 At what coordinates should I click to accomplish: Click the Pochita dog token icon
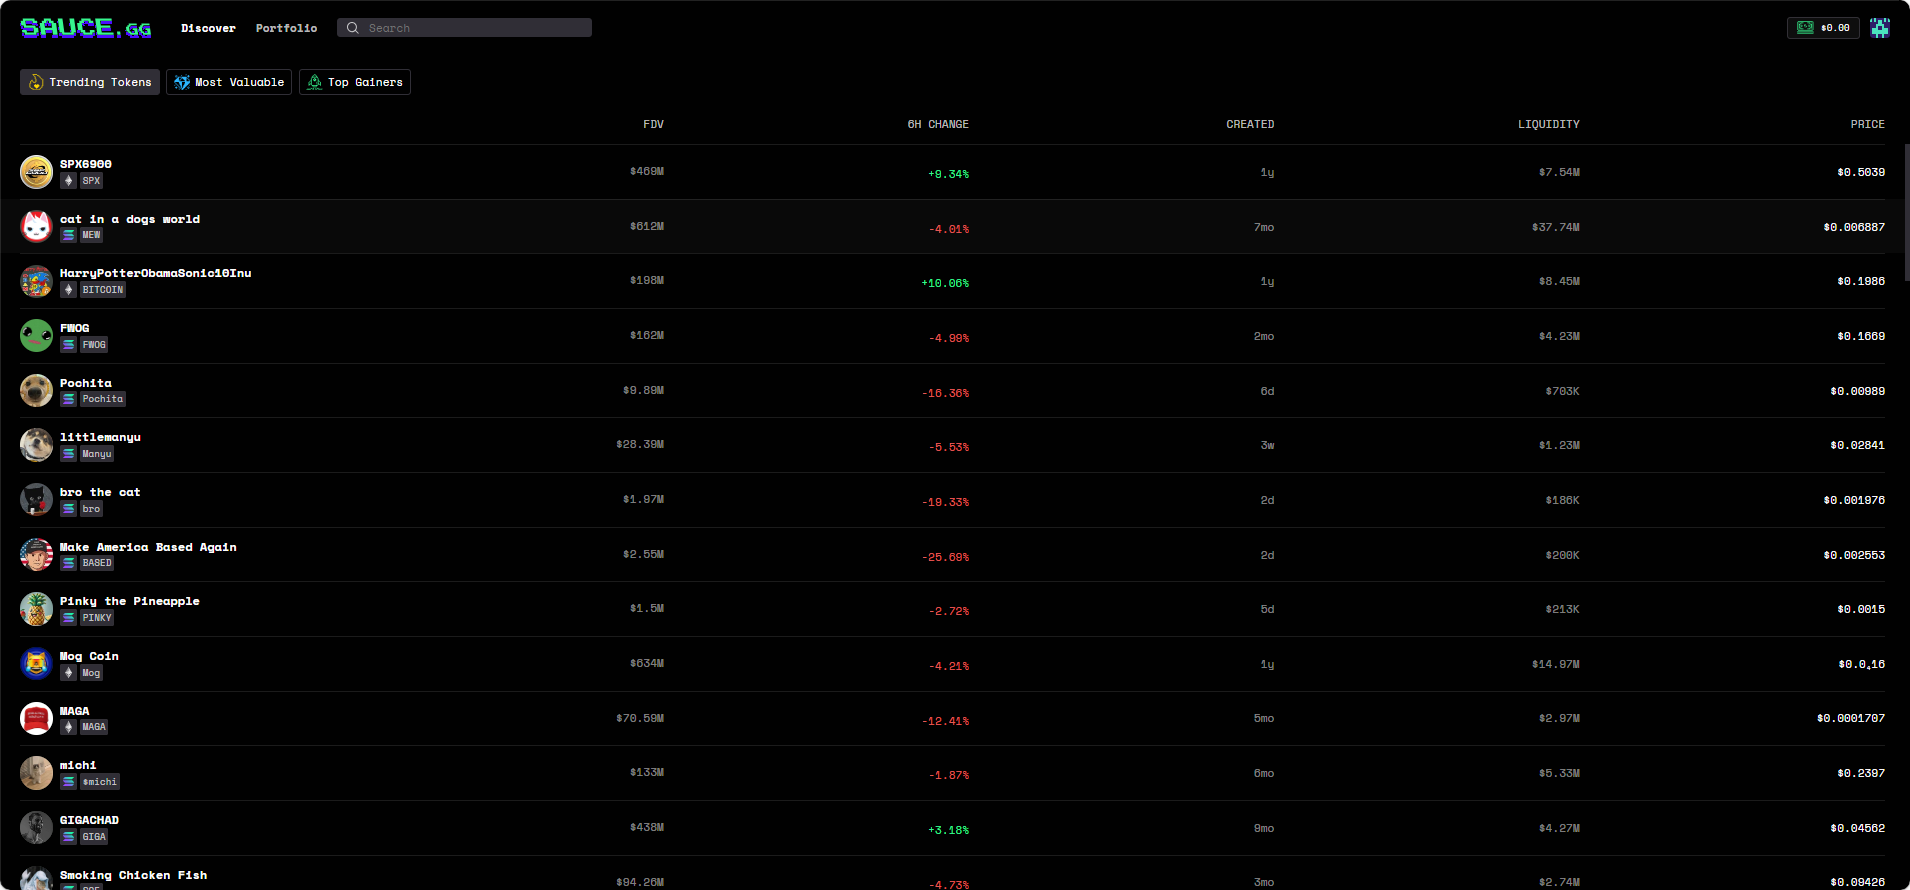(x=37, y=391)
